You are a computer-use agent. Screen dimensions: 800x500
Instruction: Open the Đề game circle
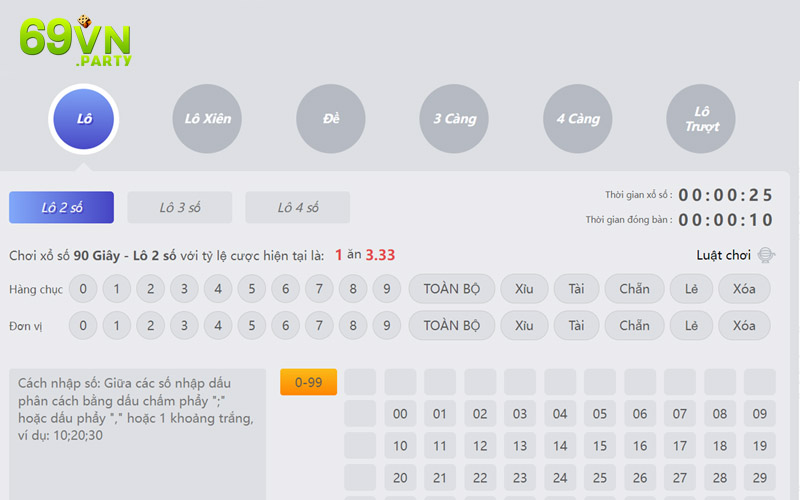[331, 119]
